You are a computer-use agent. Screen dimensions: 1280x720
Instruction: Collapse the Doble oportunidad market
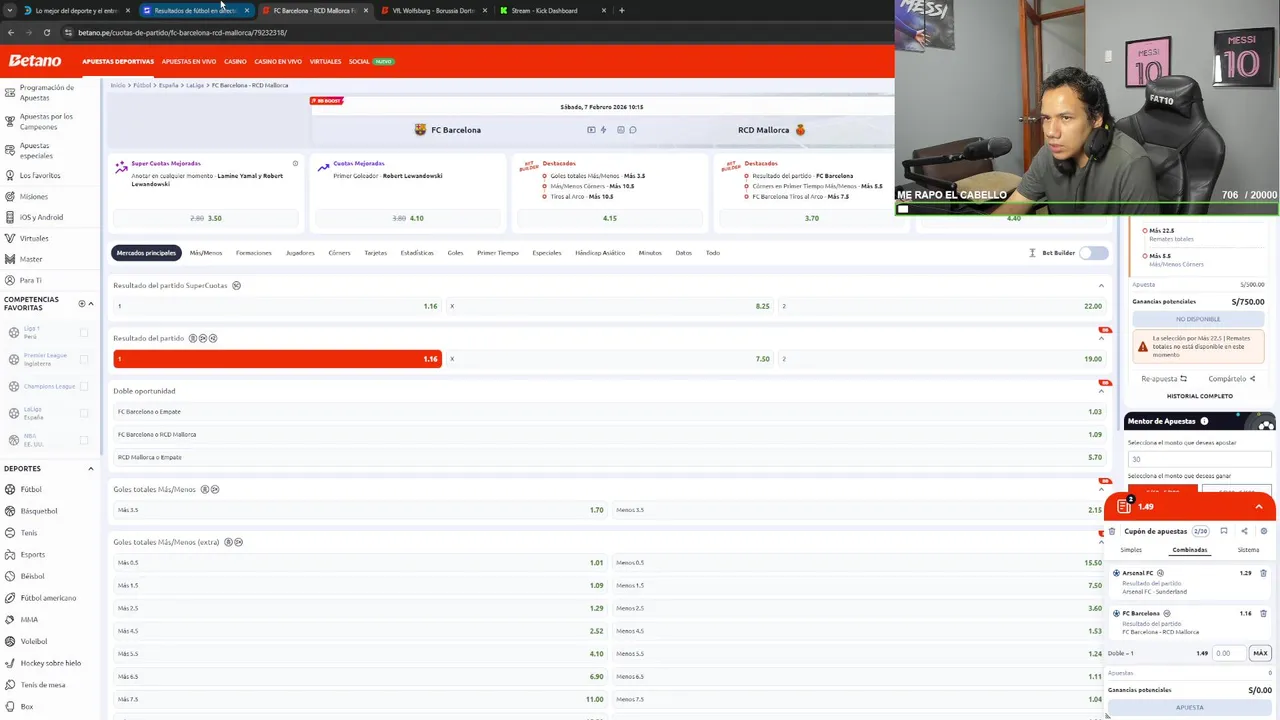[1101, 391]
